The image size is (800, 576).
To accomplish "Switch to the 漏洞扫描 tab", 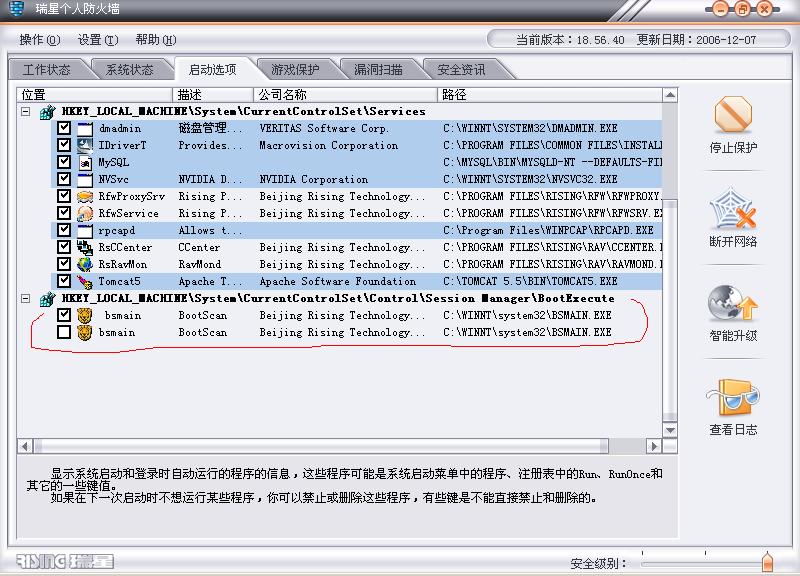I will 379,70.
